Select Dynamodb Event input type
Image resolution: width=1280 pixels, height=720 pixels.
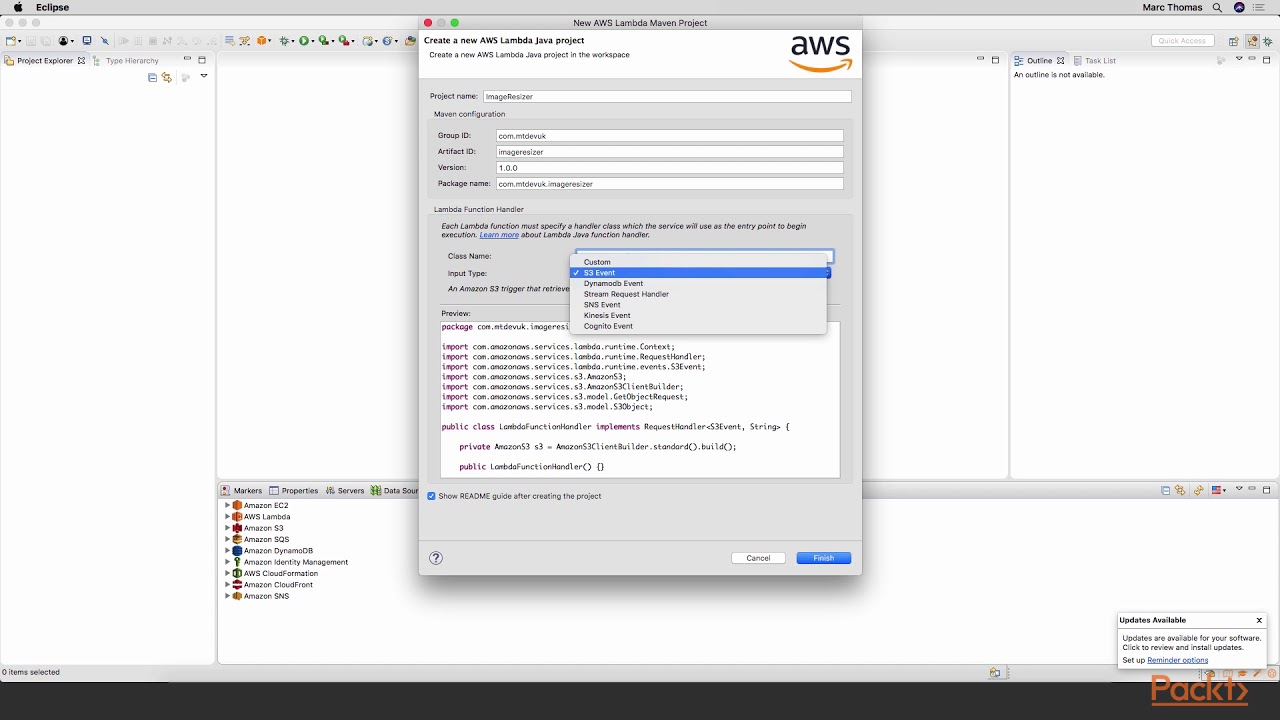coord(698,284)
